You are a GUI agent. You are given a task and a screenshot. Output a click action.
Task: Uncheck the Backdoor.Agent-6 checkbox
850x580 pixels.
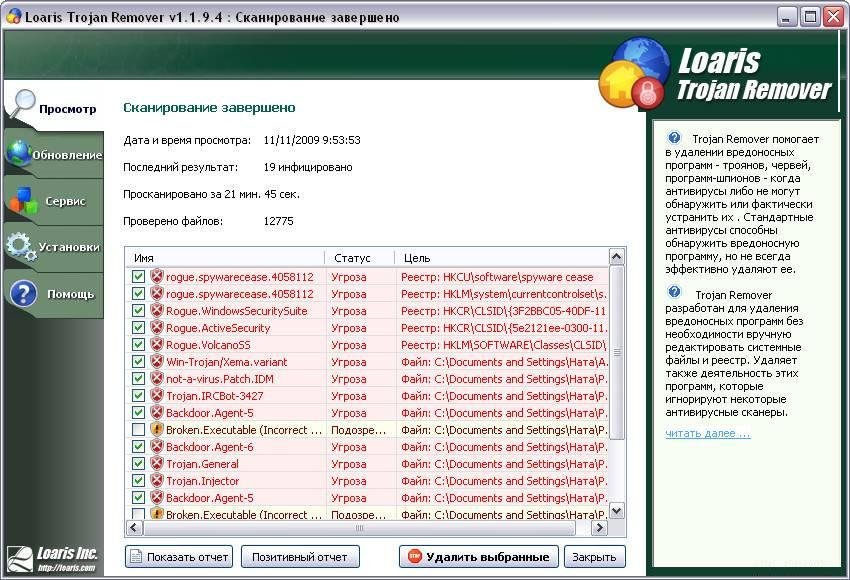[138, 447]
